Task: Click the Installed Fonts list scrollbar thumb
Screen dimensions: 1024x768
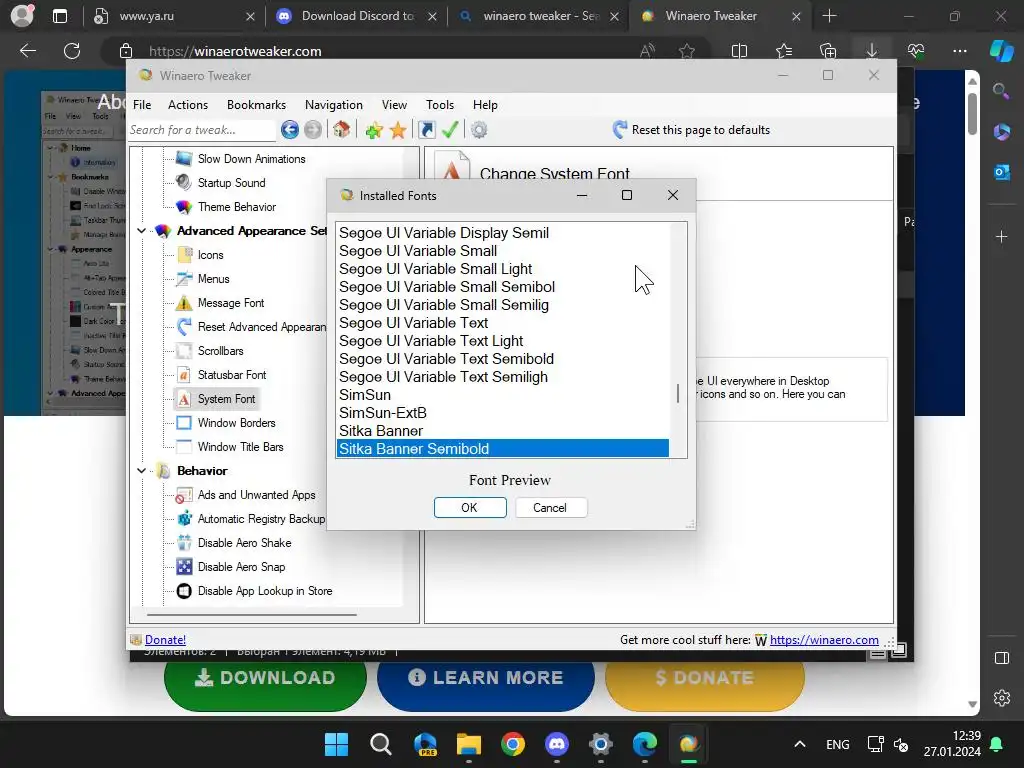Action: point(678,393)
